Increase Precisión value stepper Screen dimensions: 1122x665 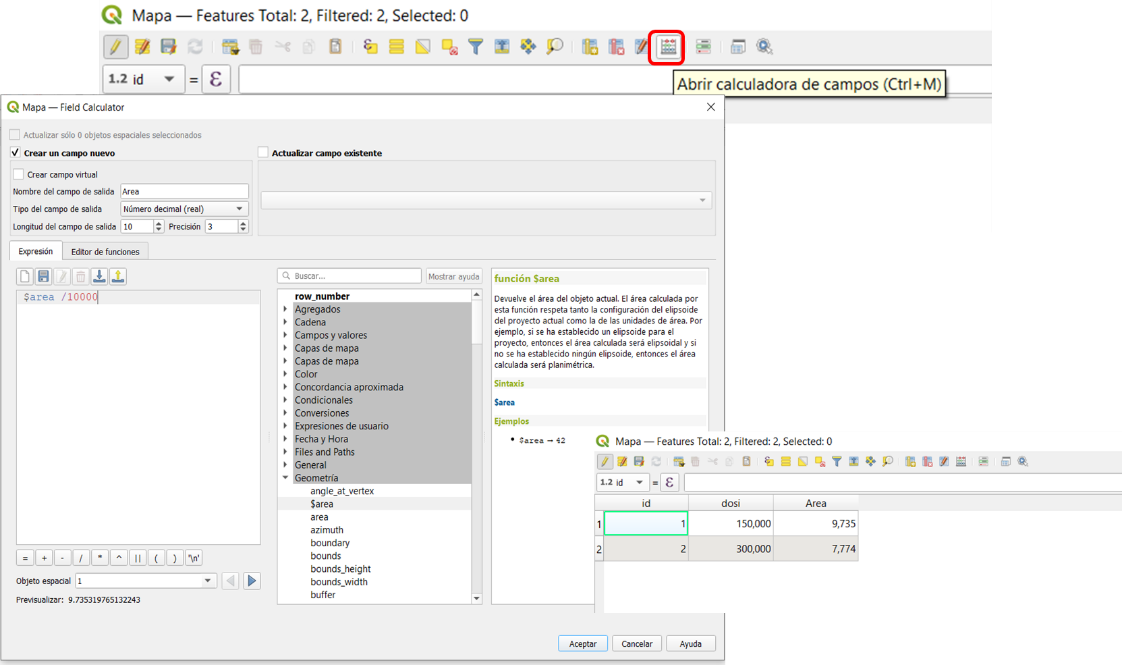coord(243,223)
